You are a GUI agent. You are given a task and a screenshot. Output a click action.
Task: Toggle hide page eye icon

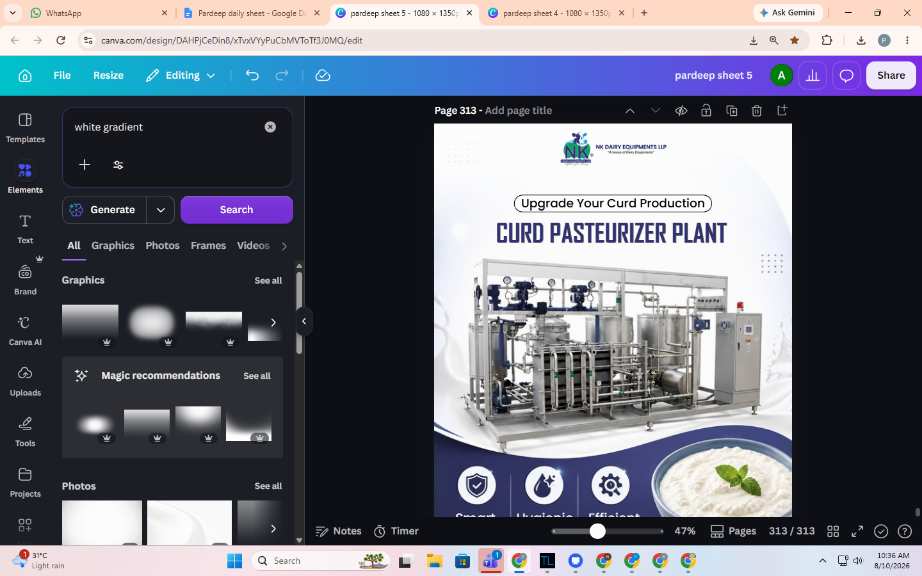(681, 110)
